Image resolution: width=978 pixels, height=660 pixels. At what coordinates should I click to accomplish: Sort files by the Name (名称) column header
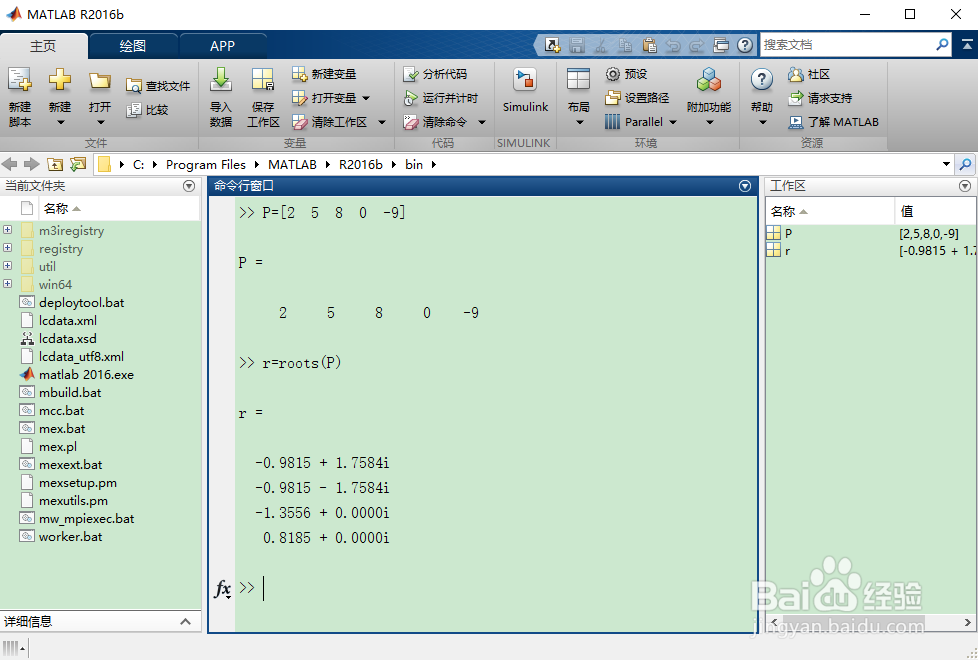(119, 208)
